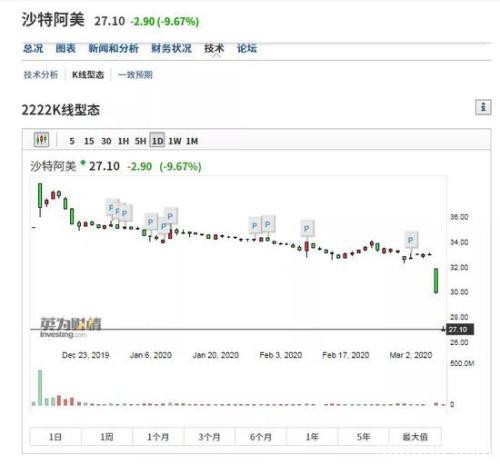500x464 pixels.
Task: Click the 36.00 price axis label
Action: click(x=459, y=217)
